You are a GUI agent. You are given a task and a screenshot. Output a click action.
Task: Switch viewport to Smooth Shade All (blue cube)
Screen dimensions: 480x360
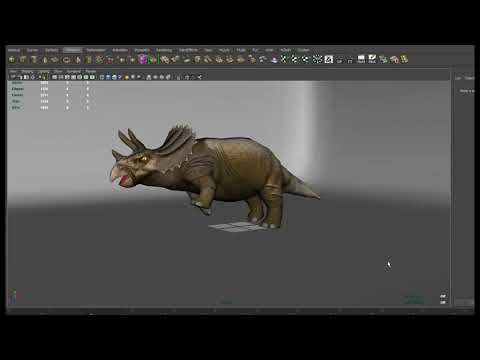pyautogui.click(x=108, y=77)
